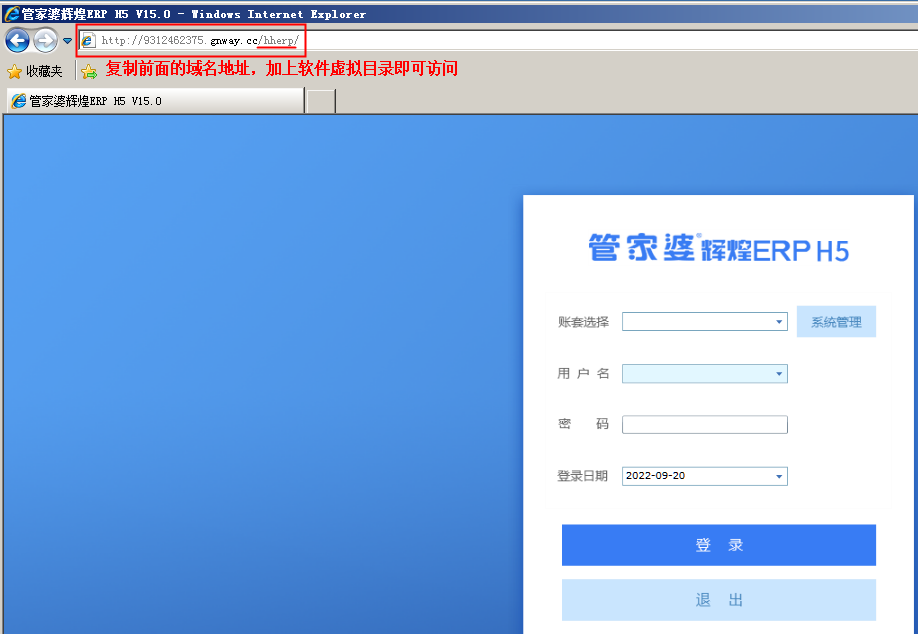918x634 pixels.
Task: Expand the 账套选择 dropdown
Action: pyautogui.click(x=779, y=322)
